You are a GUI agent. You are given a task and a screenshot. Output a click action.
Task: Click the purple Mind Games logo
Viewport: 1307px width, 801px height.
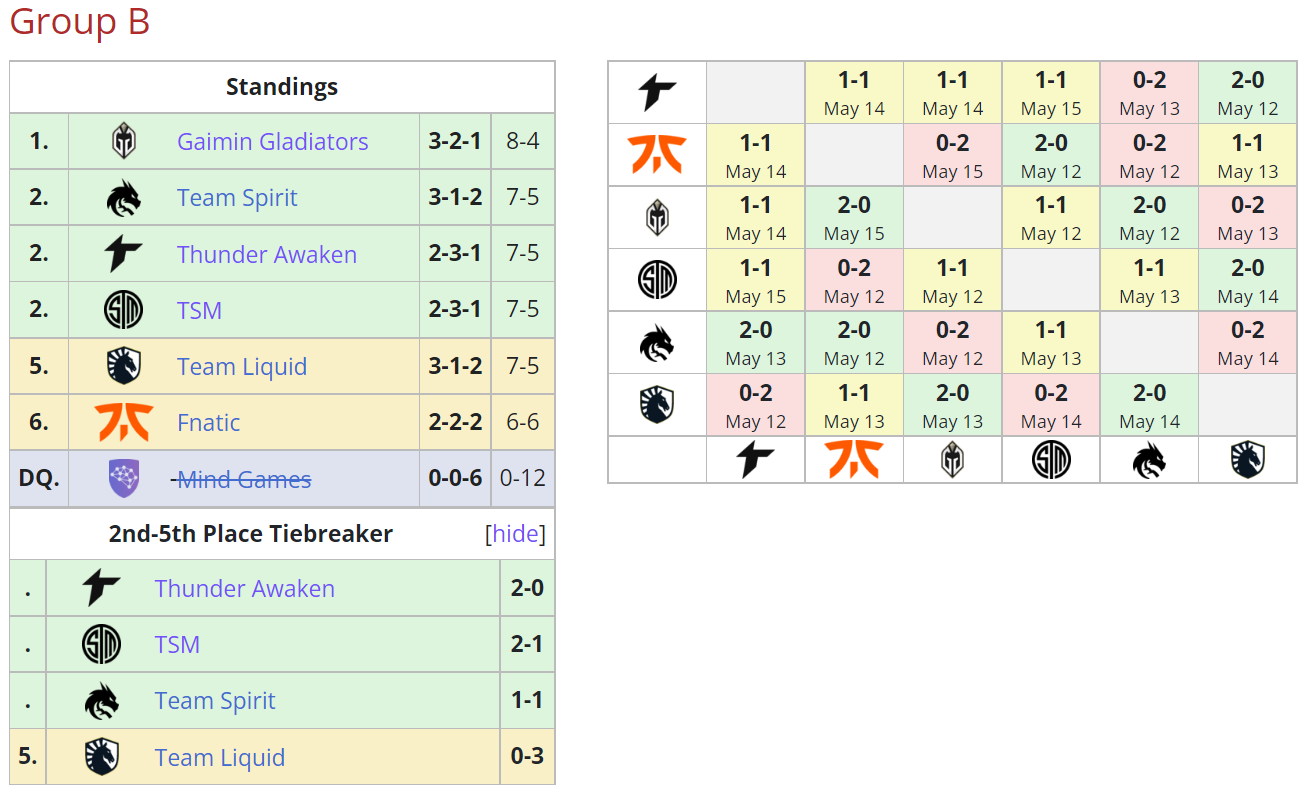click(123, 479)
